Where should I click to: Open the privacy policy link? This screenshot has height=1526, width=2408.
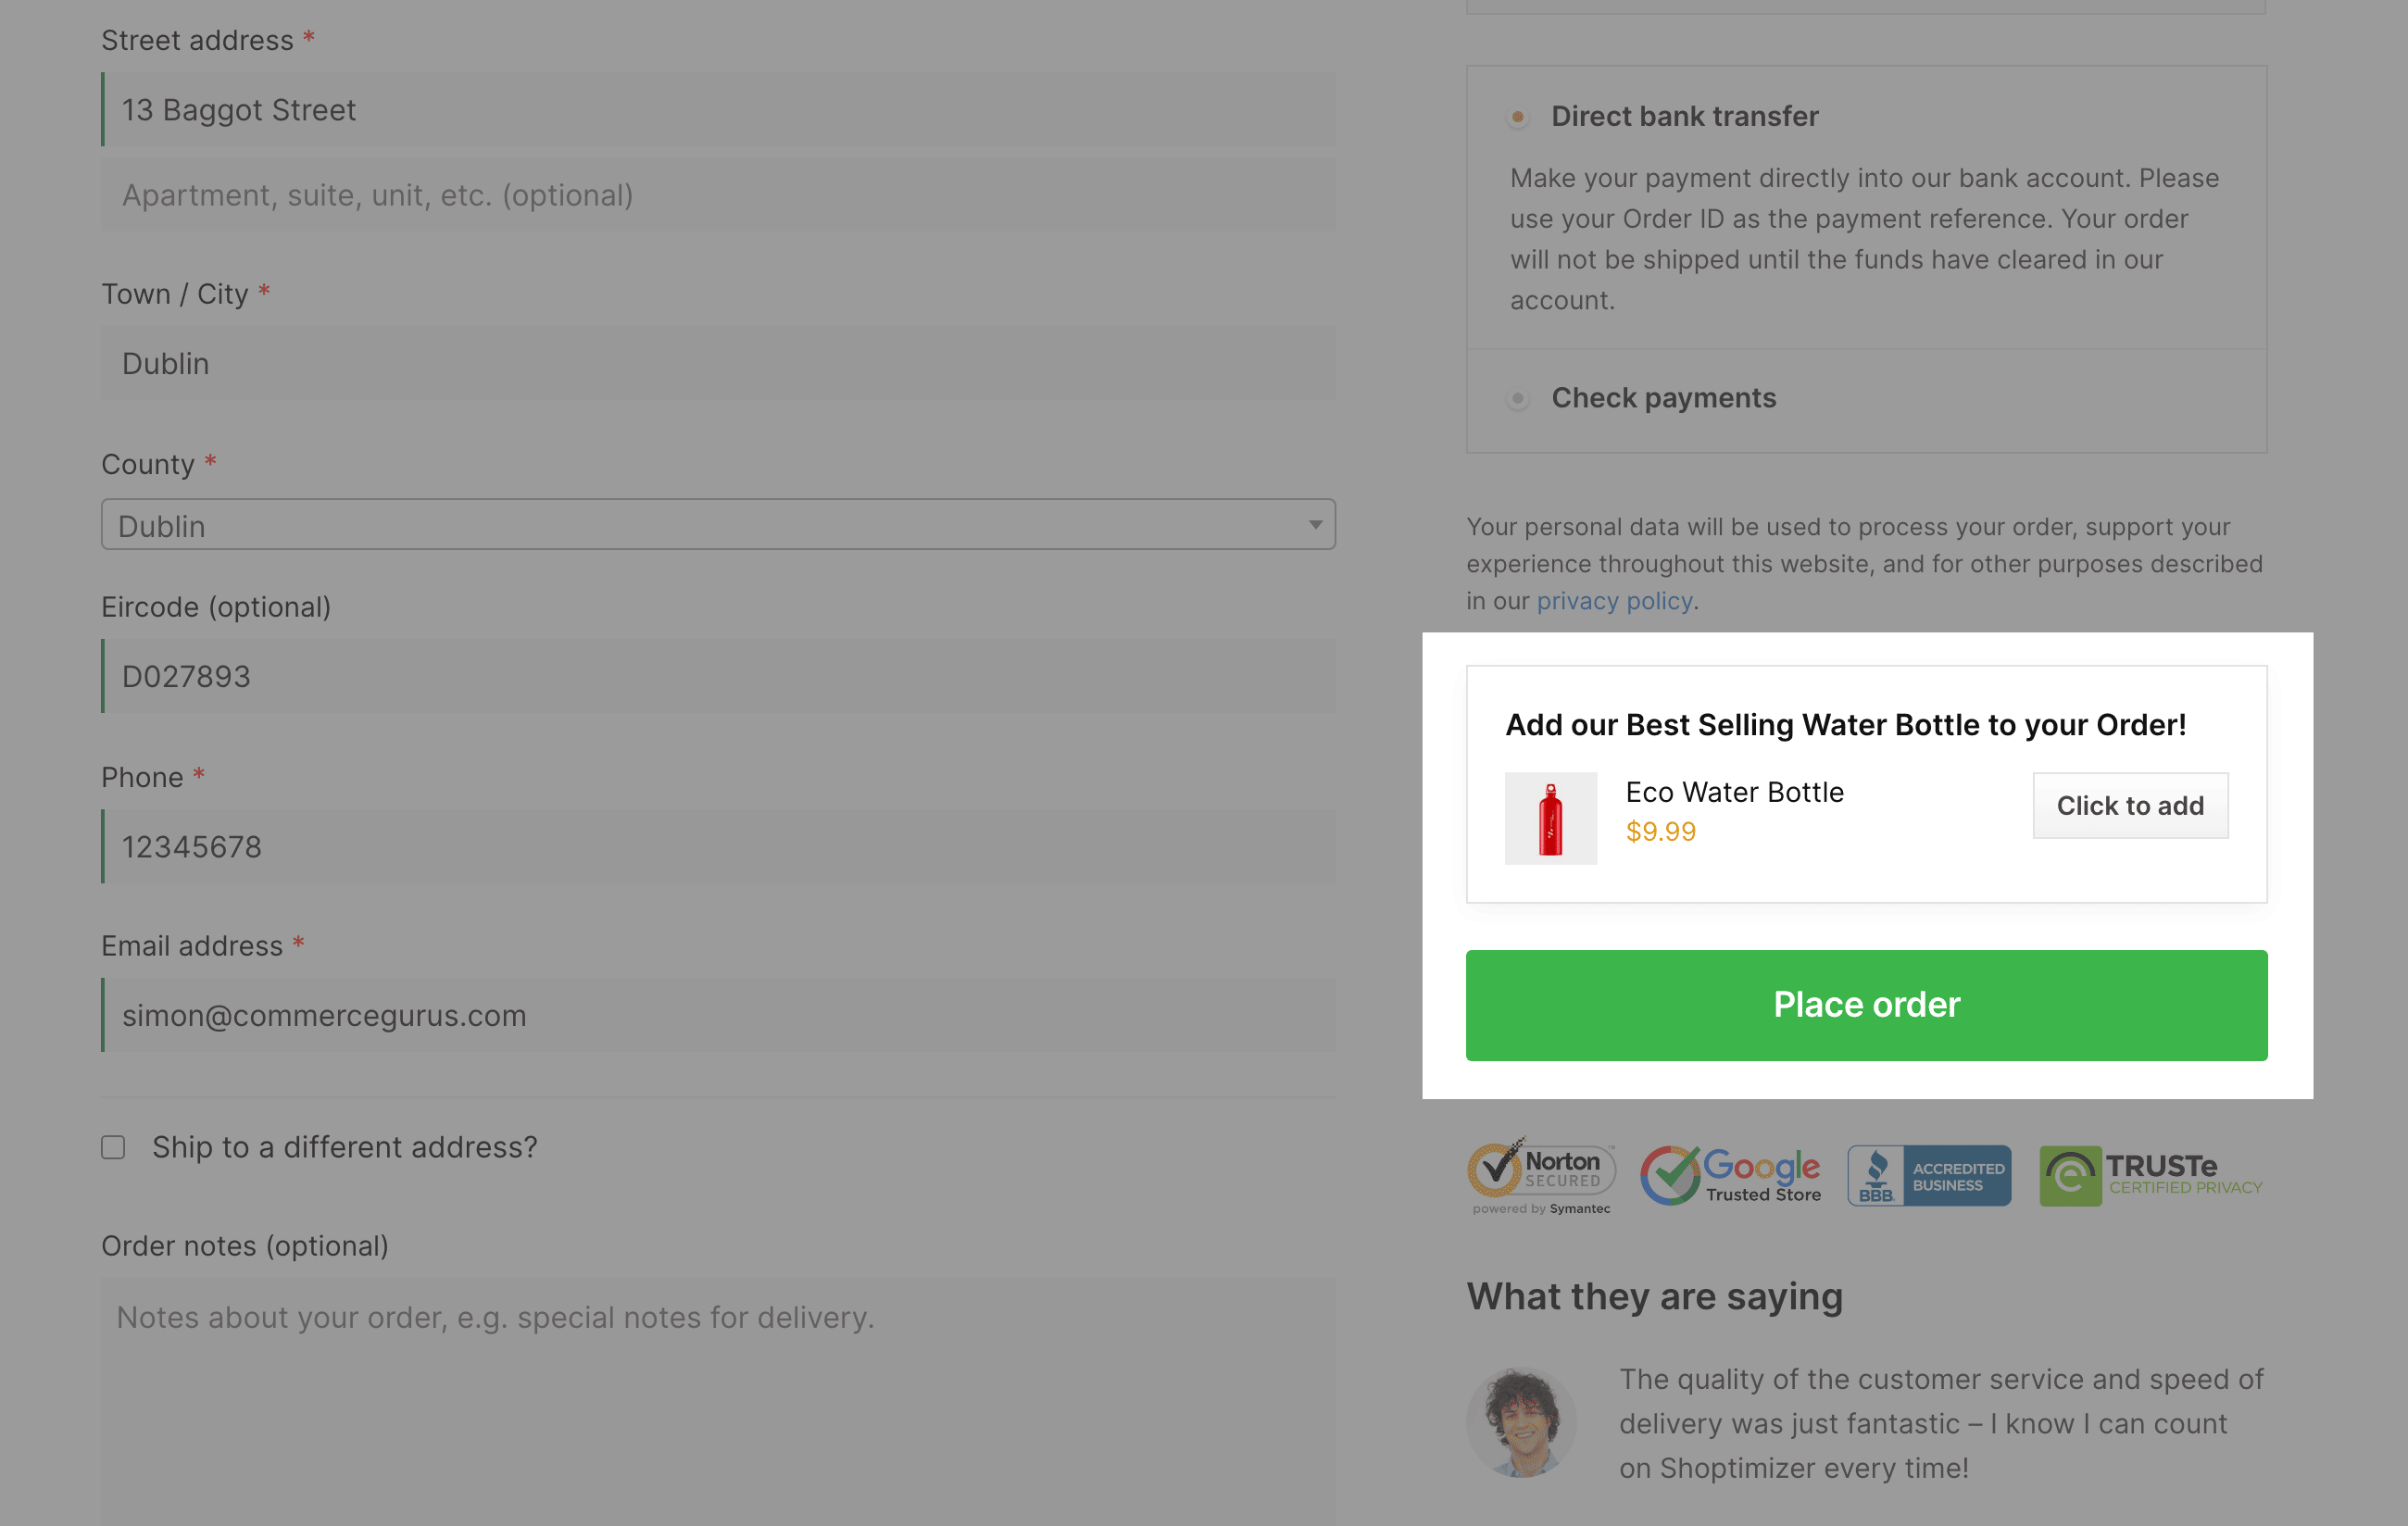click(1614, 601)
